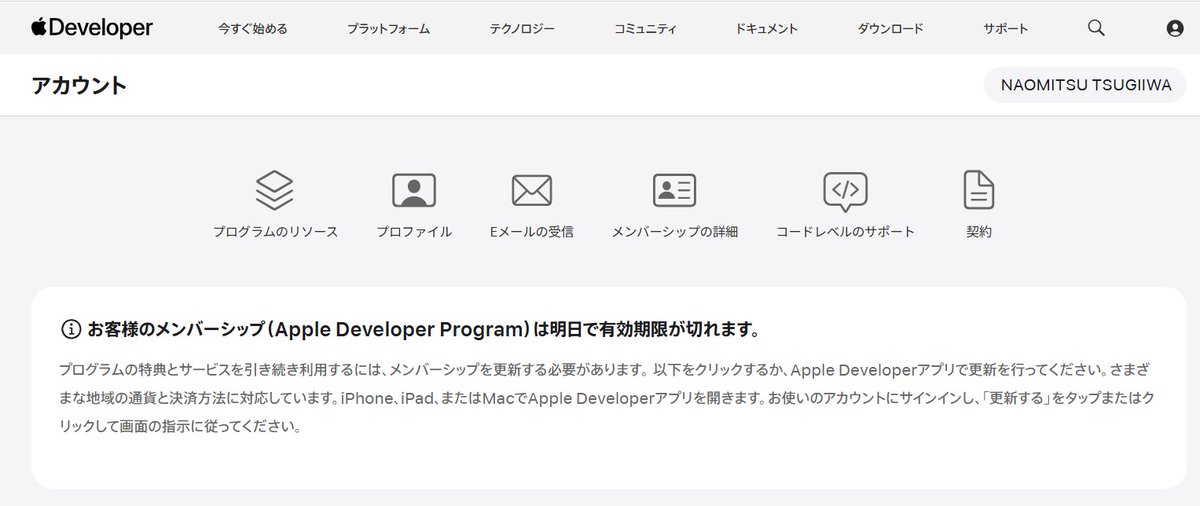Click the コードレベルのサポート code bubble icon
The image size is (1200, 506).
845,191
